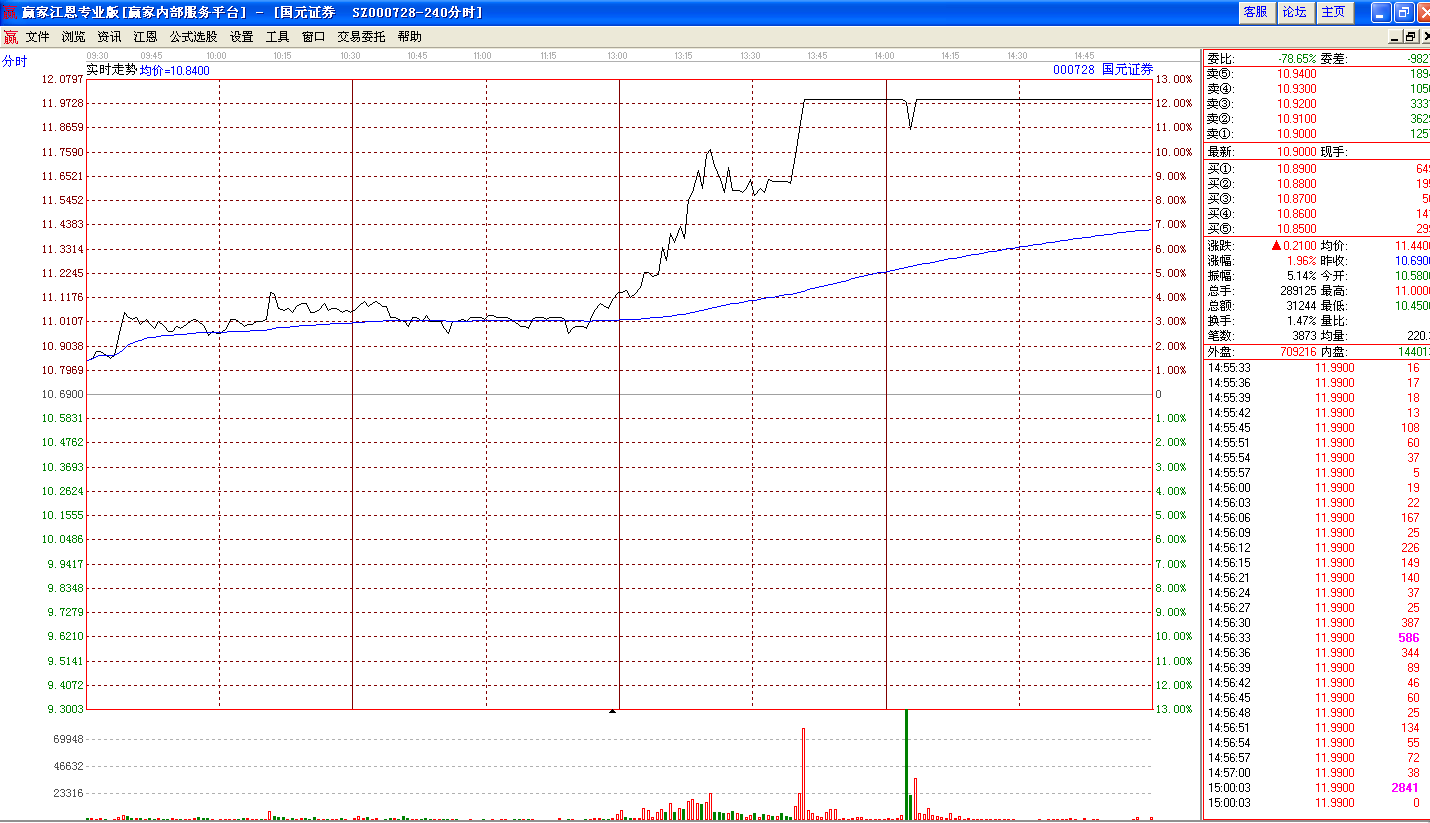
Task: Click the 昨收 10.6900 value
Action: (x=1413, y=261)
